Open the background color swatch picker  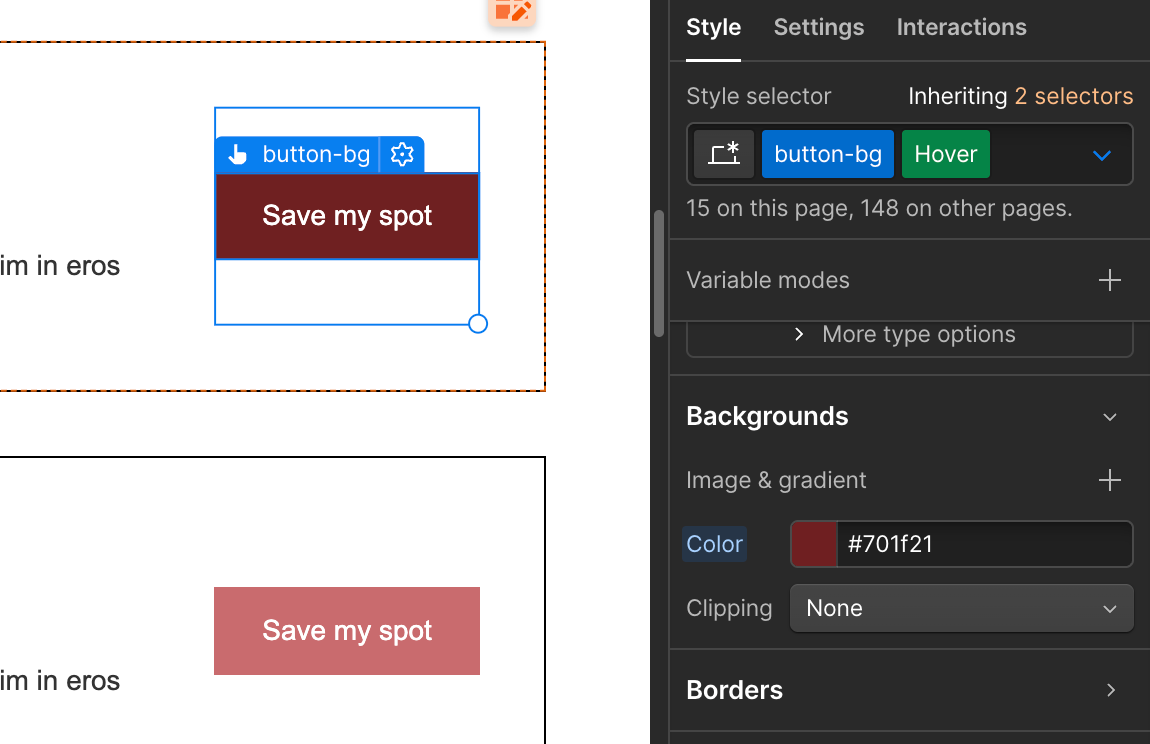[812, 544]
